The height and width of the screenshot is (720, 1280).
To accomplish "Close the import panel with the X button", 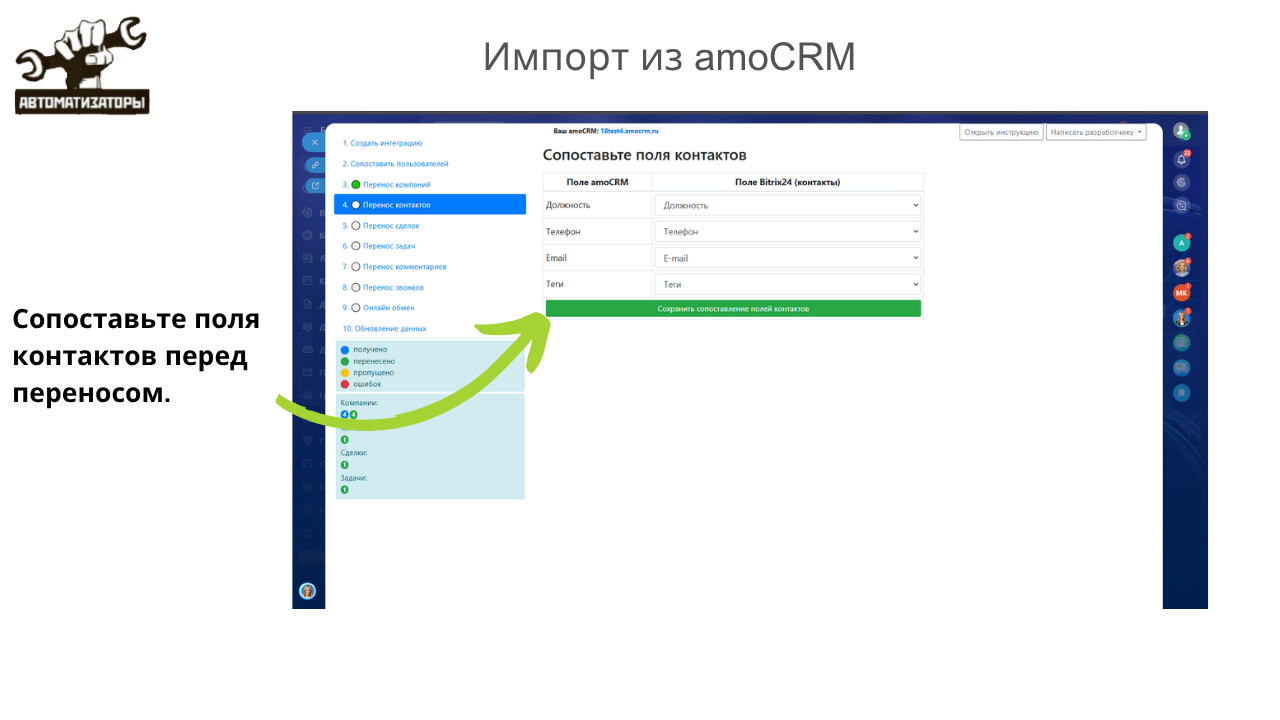I will click(x=314, y=142).
